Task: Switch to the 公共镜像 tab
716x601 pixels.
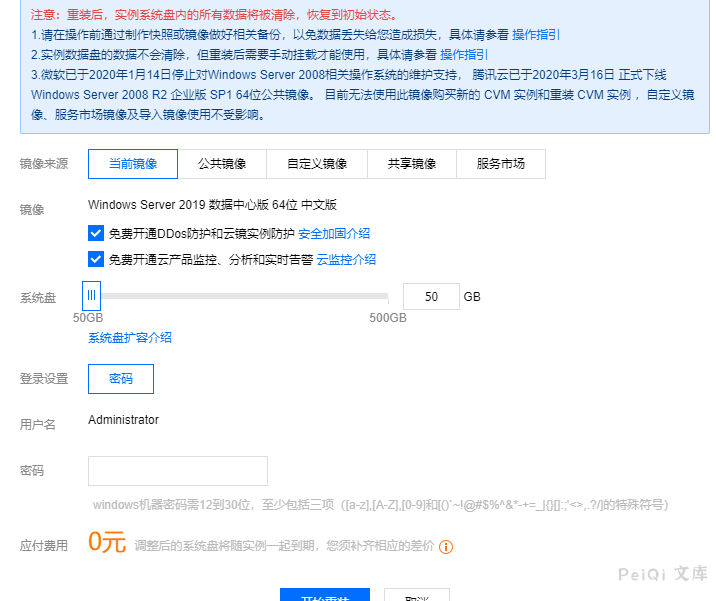Action: [222, 164]
